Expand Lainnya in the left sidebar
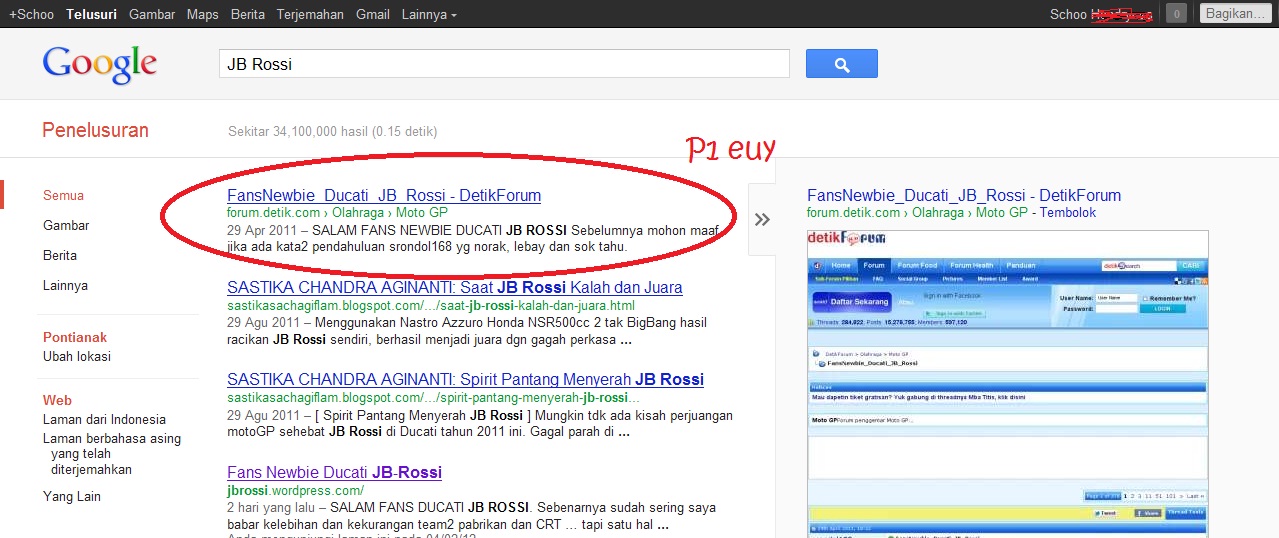Screen dimensions: 1279x538 click(x=65, y=285)
